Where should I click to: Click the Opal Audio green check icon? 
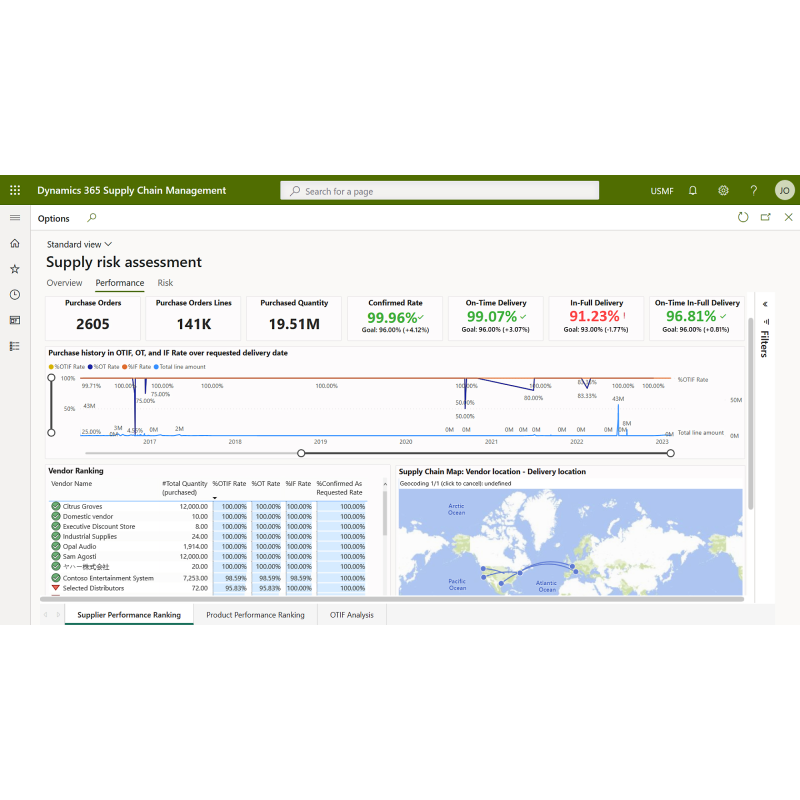point(56,546)
